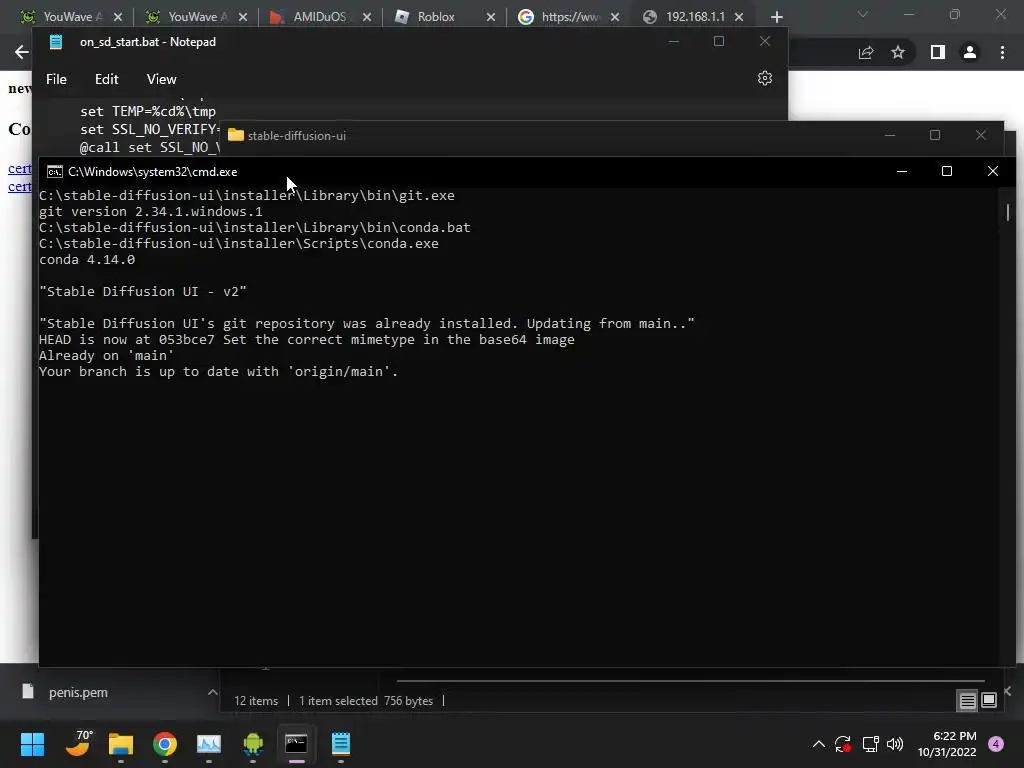The image size is (1024, 768).
Task: Click the 'set TEMP=%cd%\tmp' line in Notepad
Action: coord(148,112)
